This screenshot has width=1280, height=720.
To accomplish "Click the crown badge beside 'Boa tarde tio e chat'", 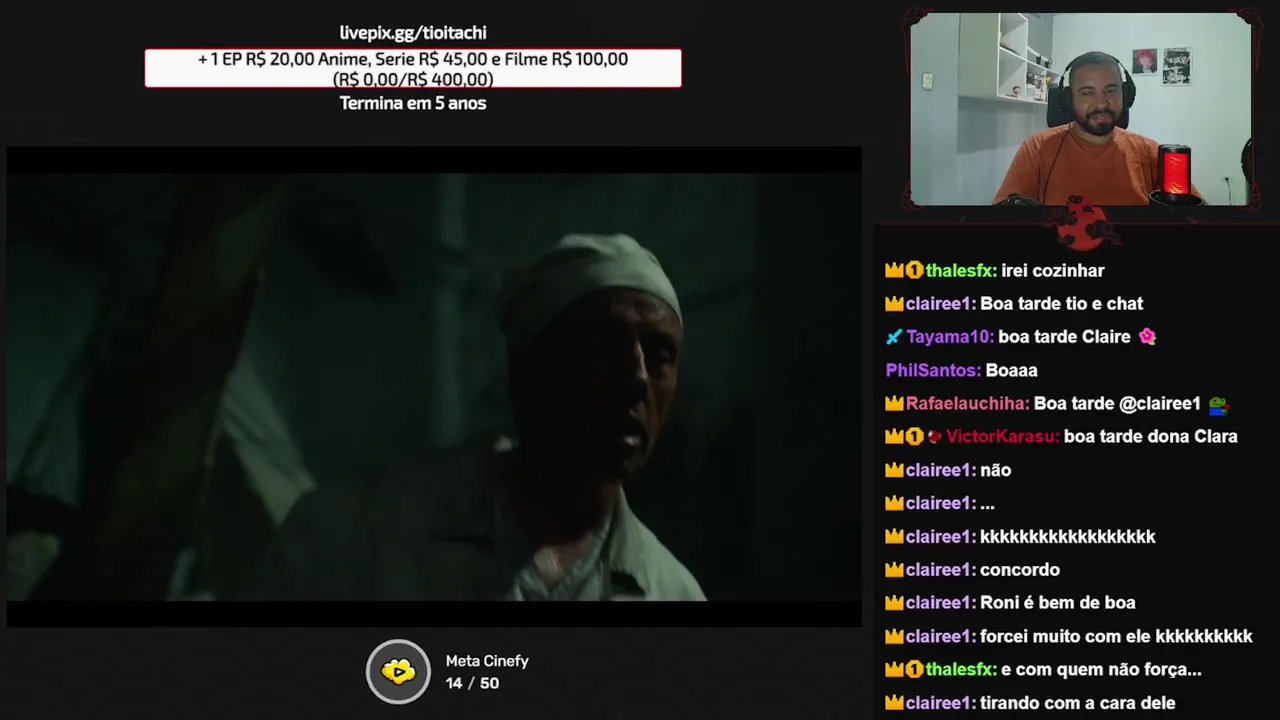I will [x=894, y=304].
